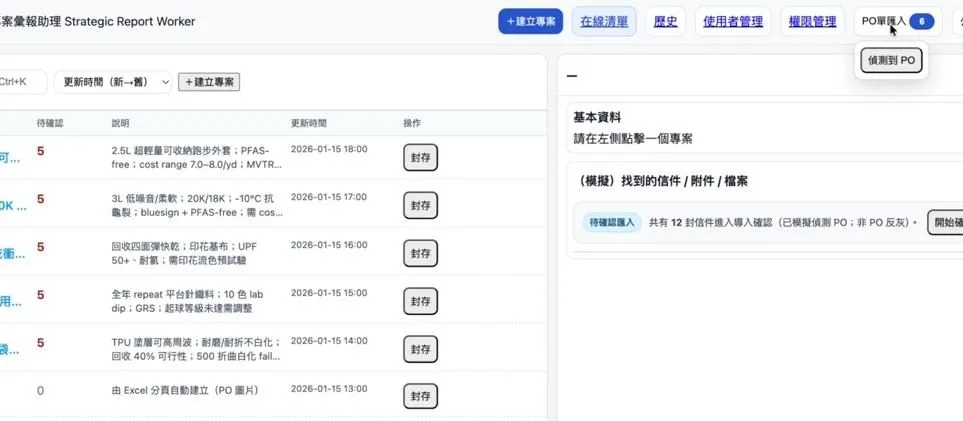The width and height of the screenshot is (963, 421).
Task: Click 封存 for the Excel 分頁自動建立 row
Action: (x=420, y=396)
